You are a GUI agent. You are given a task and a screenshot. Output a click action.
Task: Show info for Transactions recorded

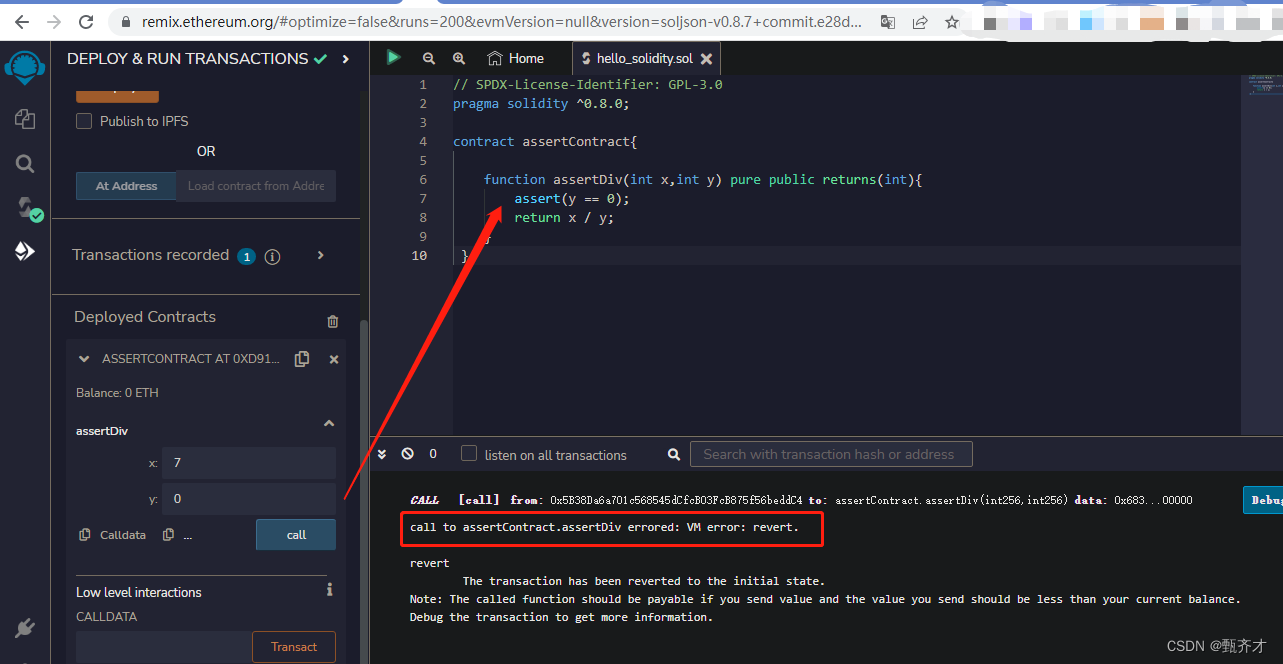coord(272,256)
